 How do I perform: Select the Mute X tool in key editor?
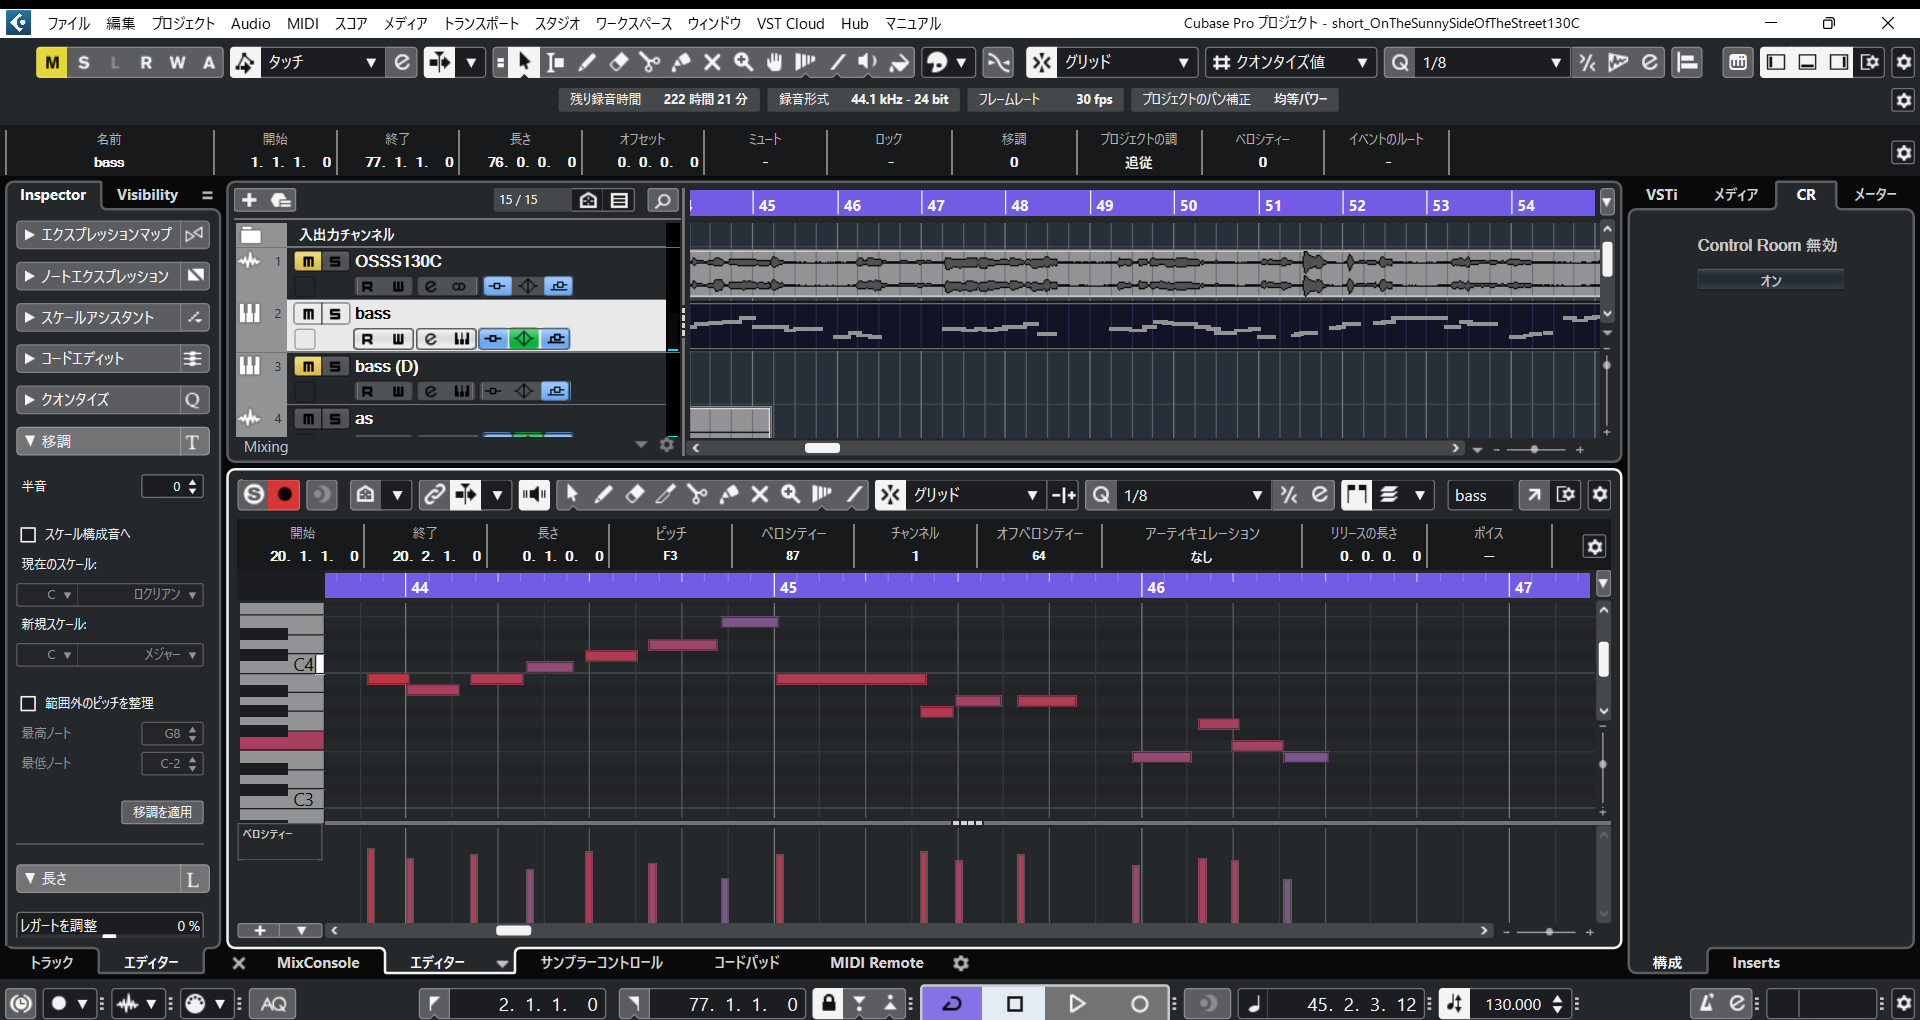pos(760,494)
